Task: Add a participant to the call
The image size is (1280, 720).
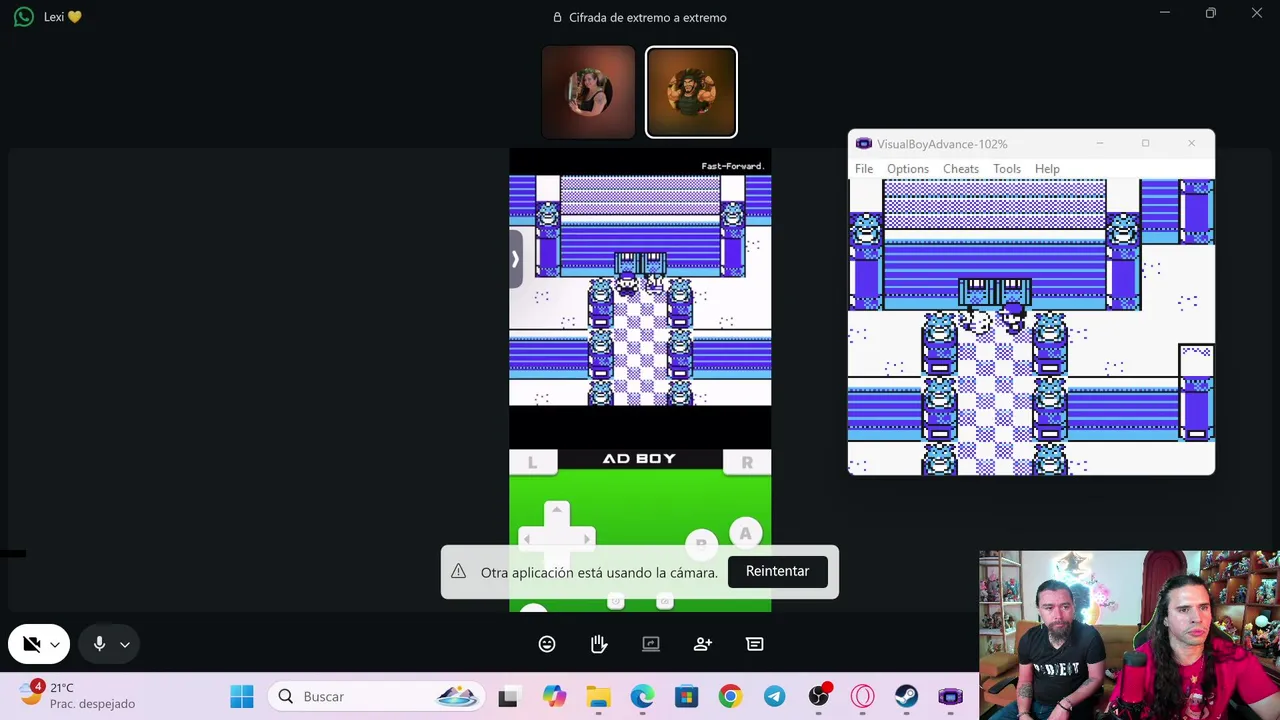Action: [703, 644]
